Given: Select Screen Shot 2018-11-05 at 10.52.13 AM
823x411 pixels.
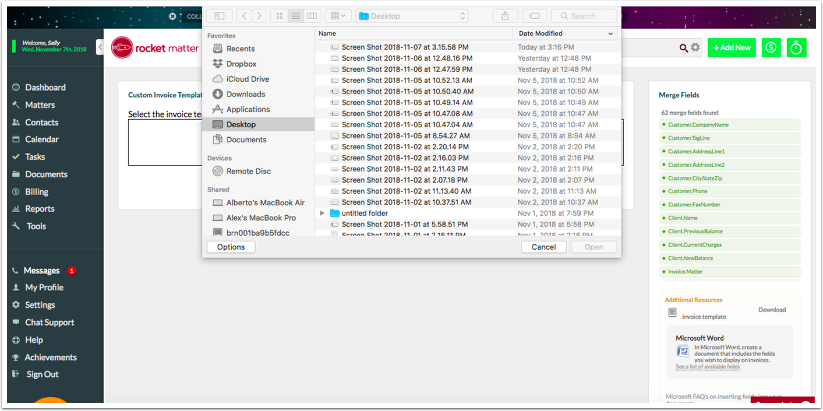Looking at the screenshot, I should click(x=467, y=80).
